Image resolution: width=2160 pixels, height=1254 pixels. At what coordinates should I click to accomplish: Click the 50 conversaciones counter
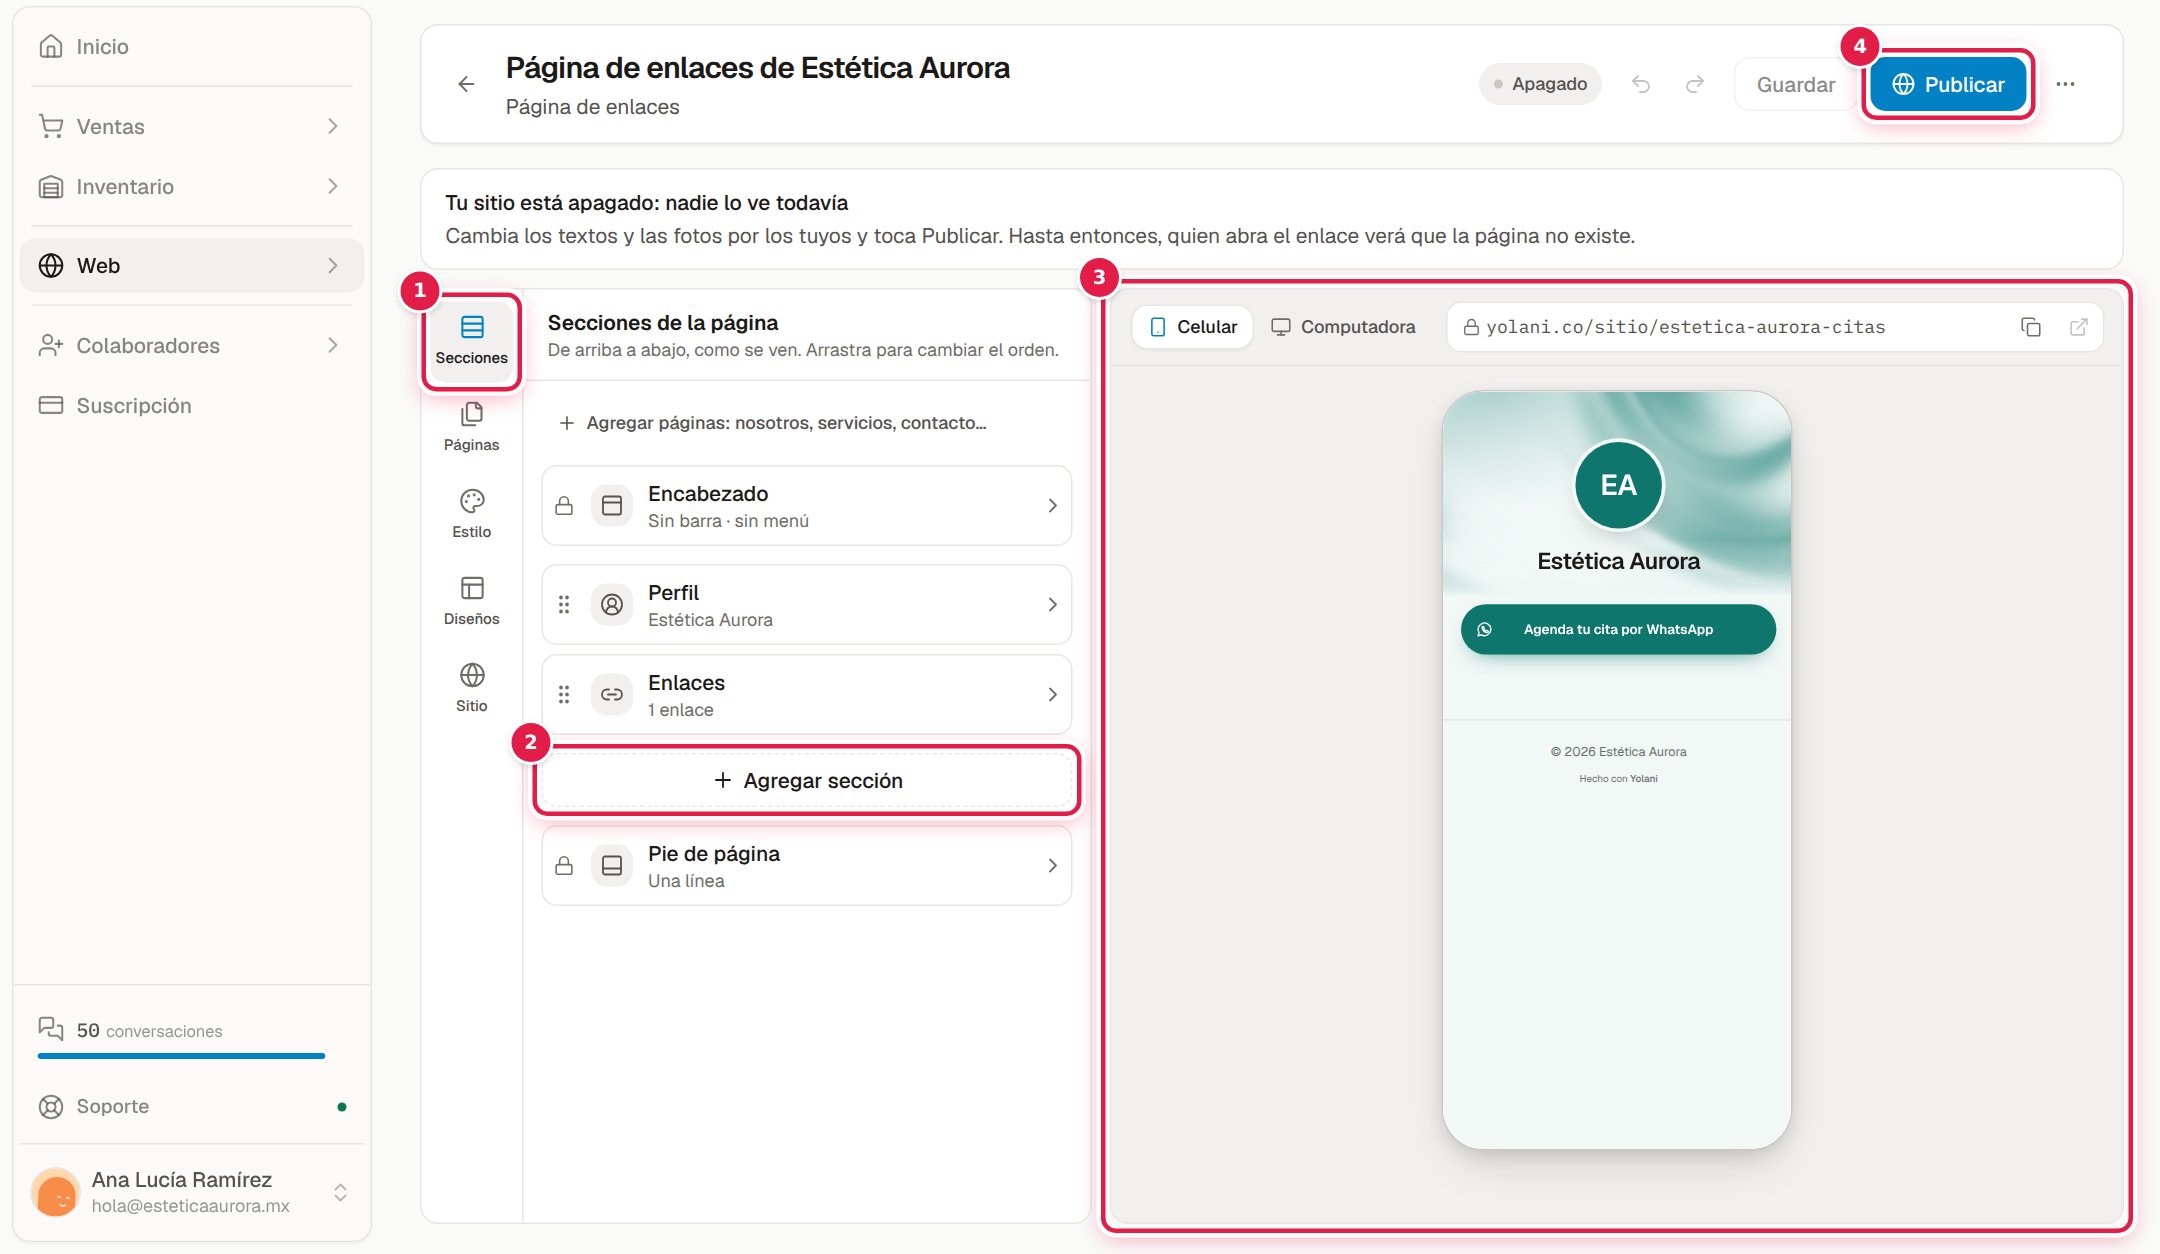pos(131,1030)
